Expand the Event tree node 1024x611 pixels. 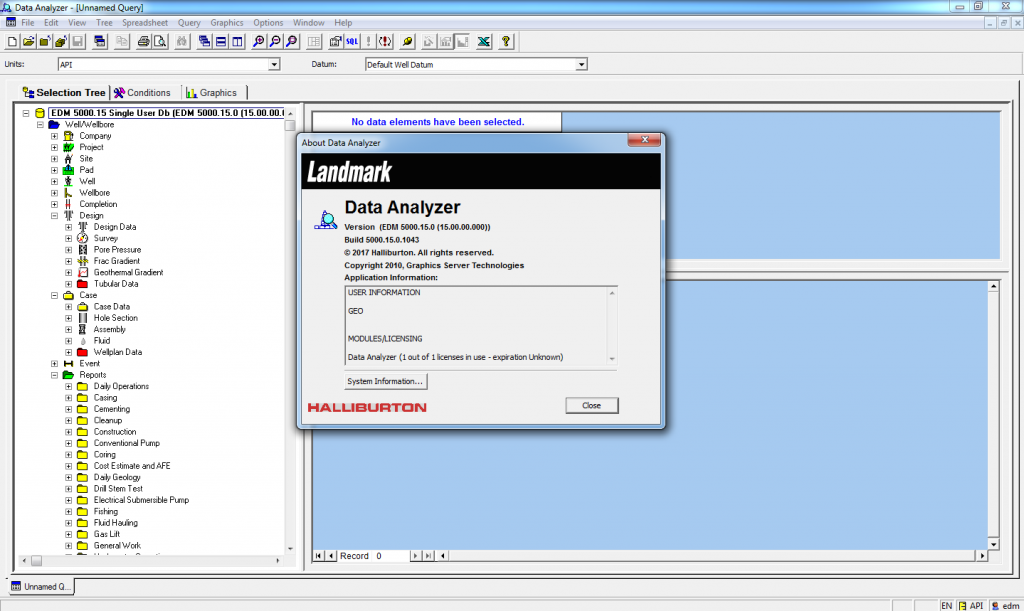(x=54, y=364)
